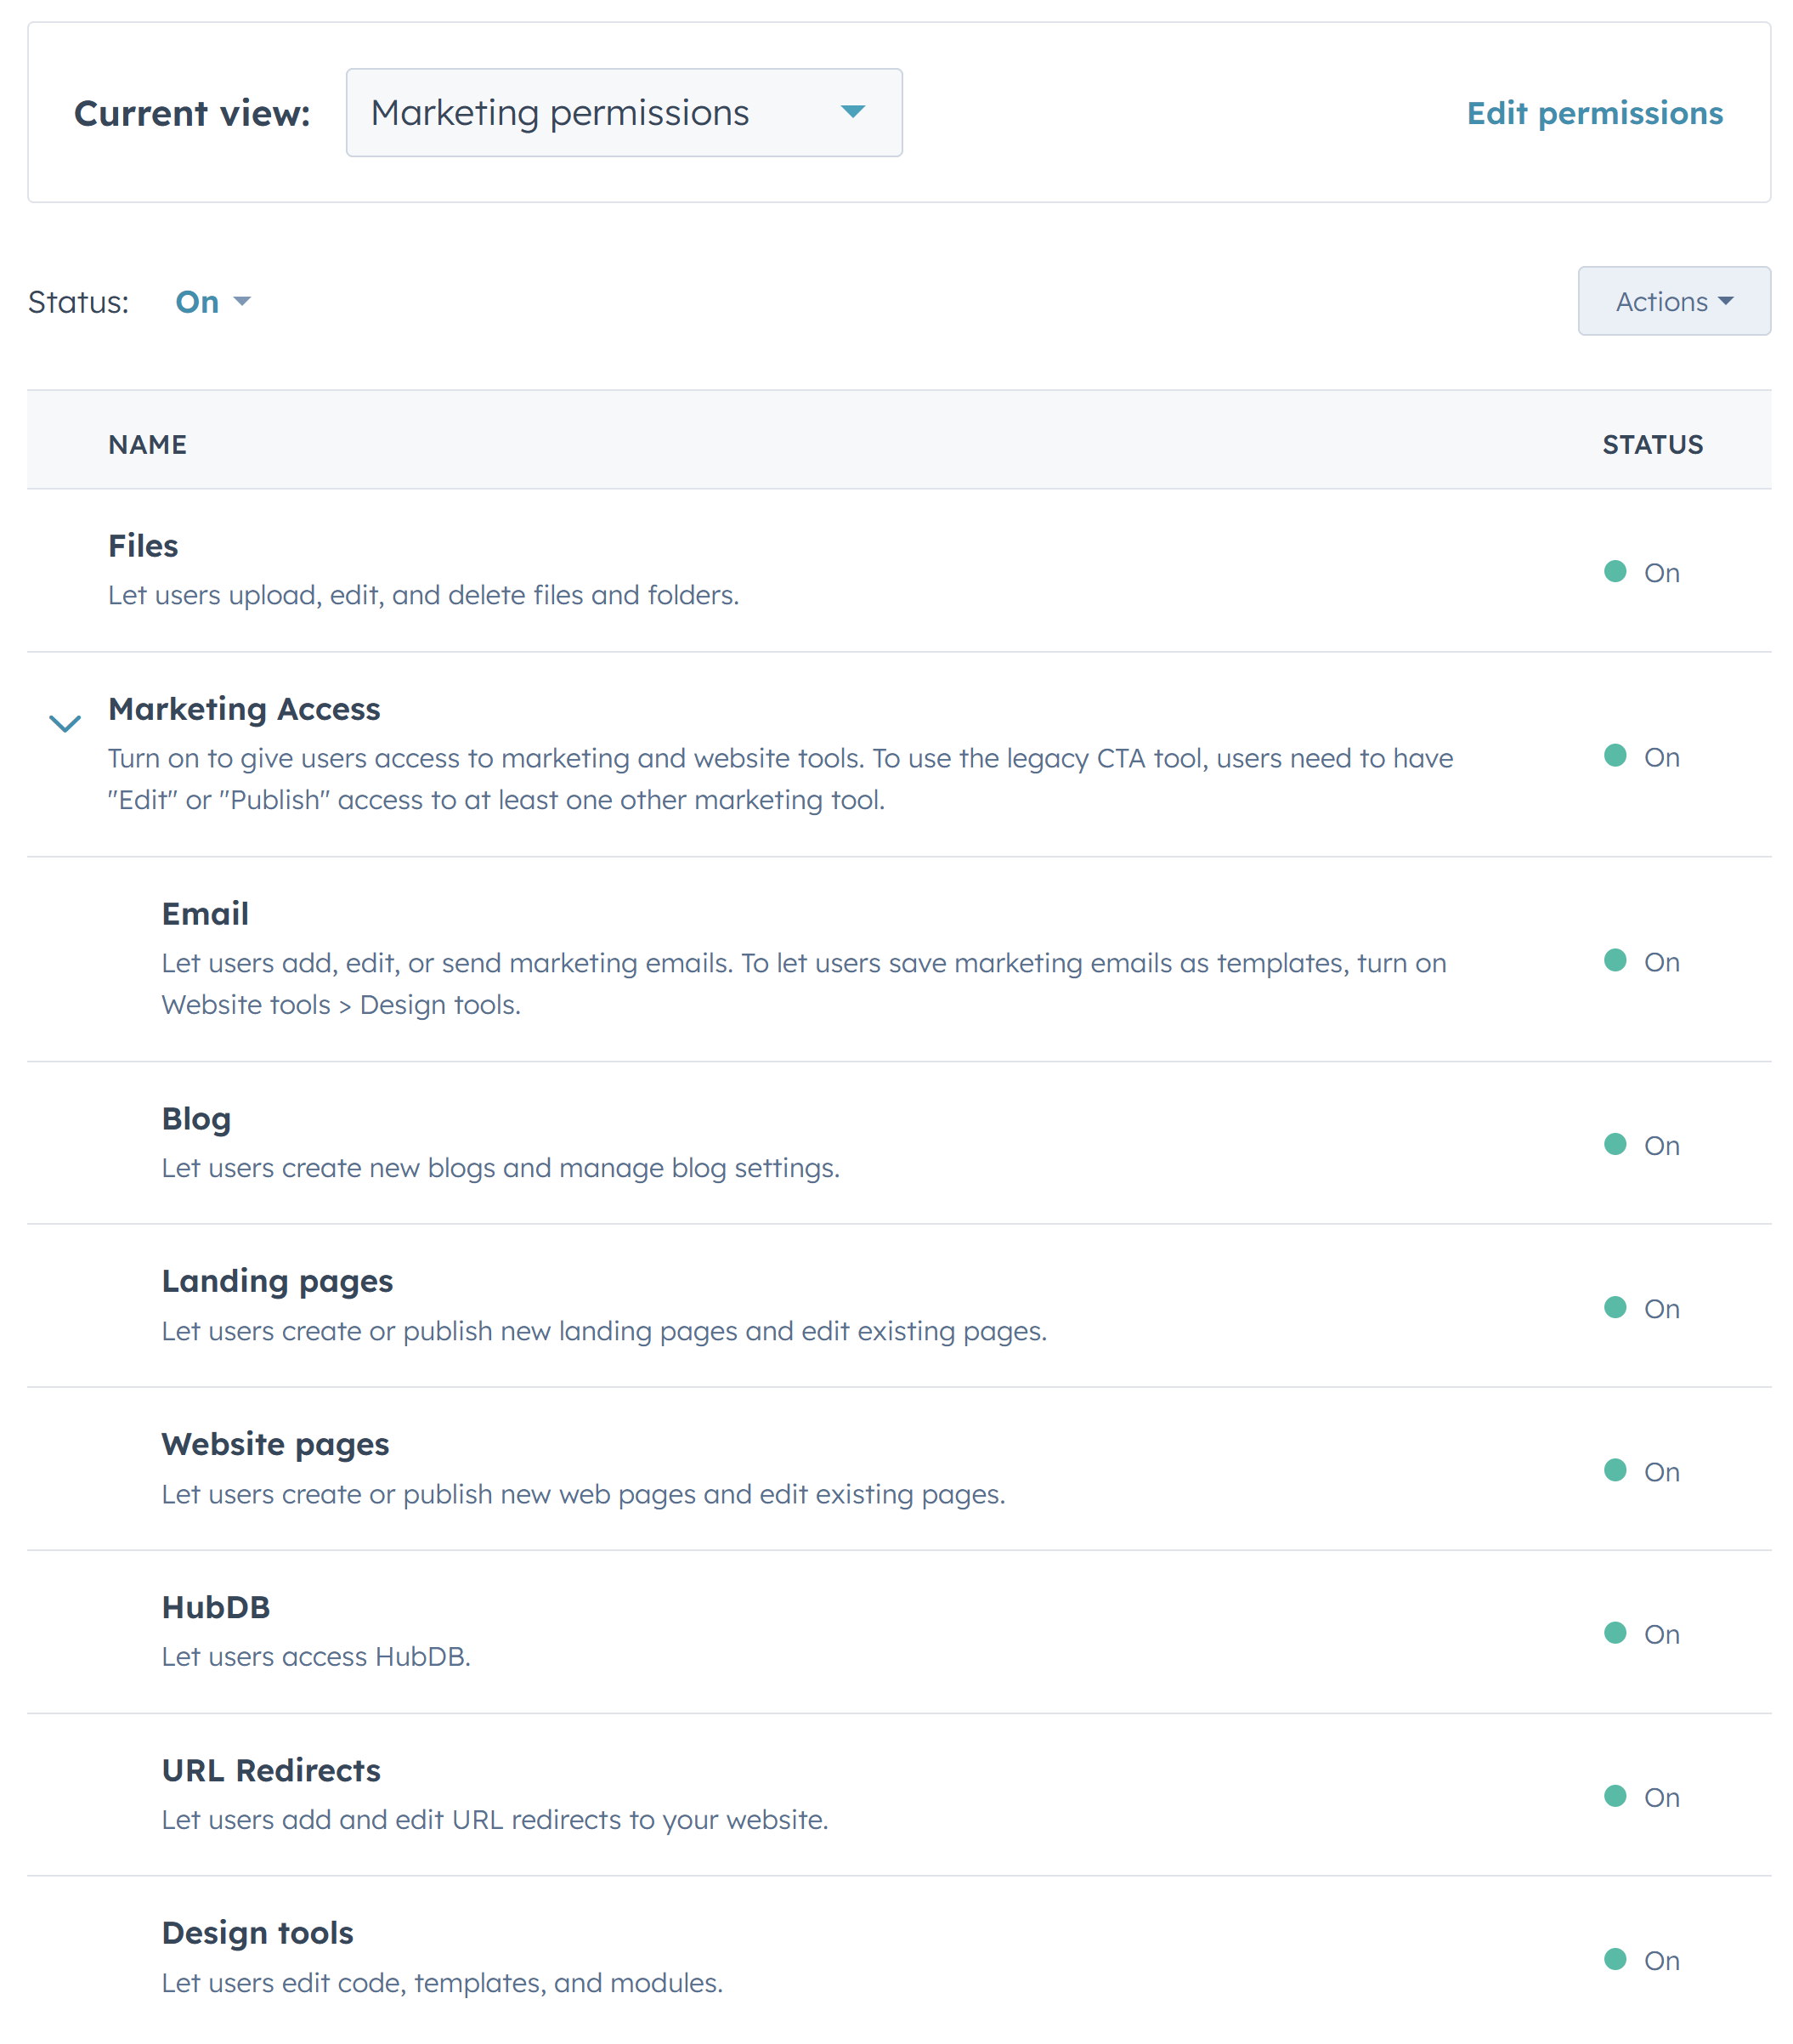Click the green status dot beside HubDB
The image size is (1793, 2044).
click(1617, 1634)
